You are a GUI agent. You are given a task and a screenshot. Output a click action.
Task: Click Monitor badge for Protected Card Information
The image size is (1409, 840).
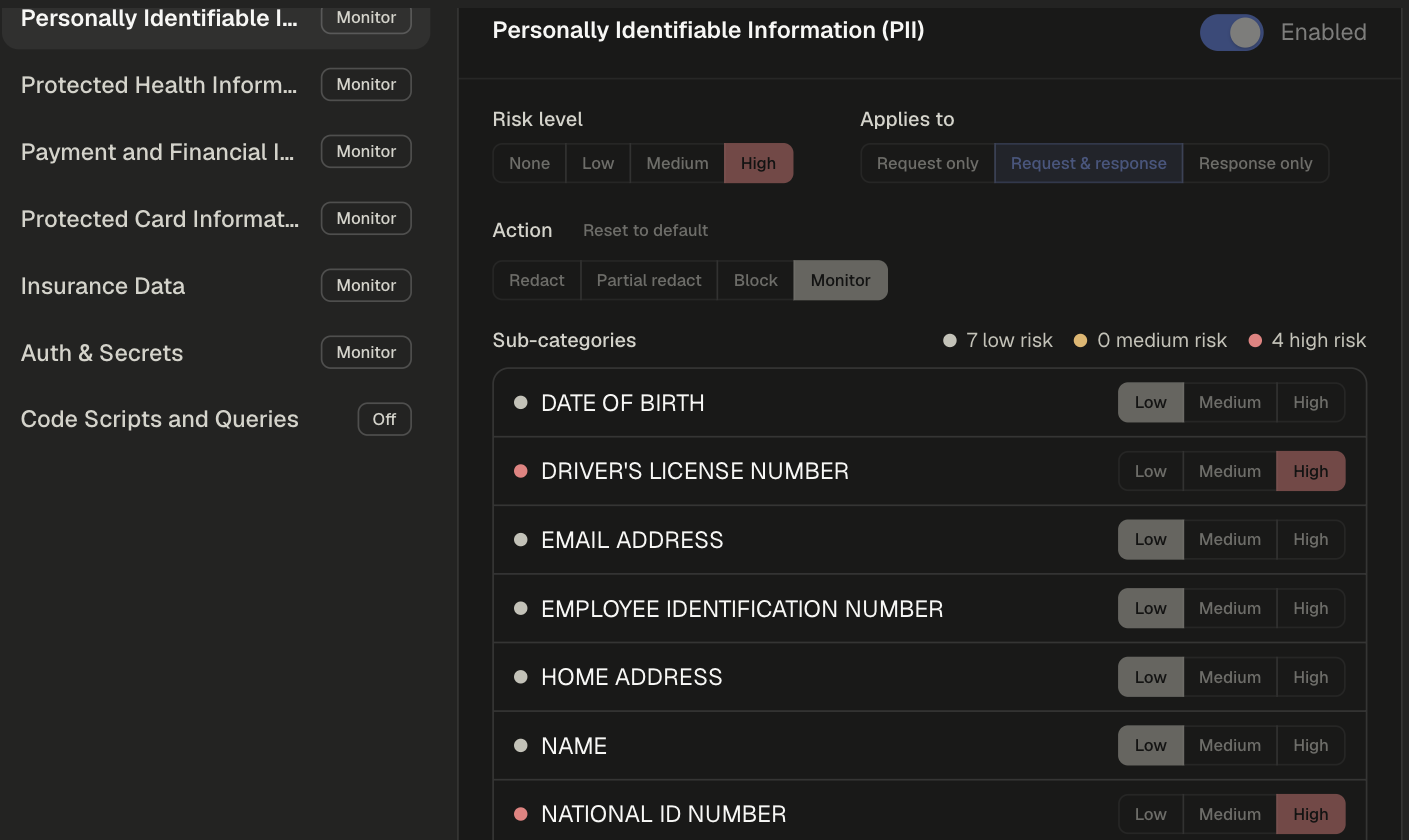click(x=366, y=218)
